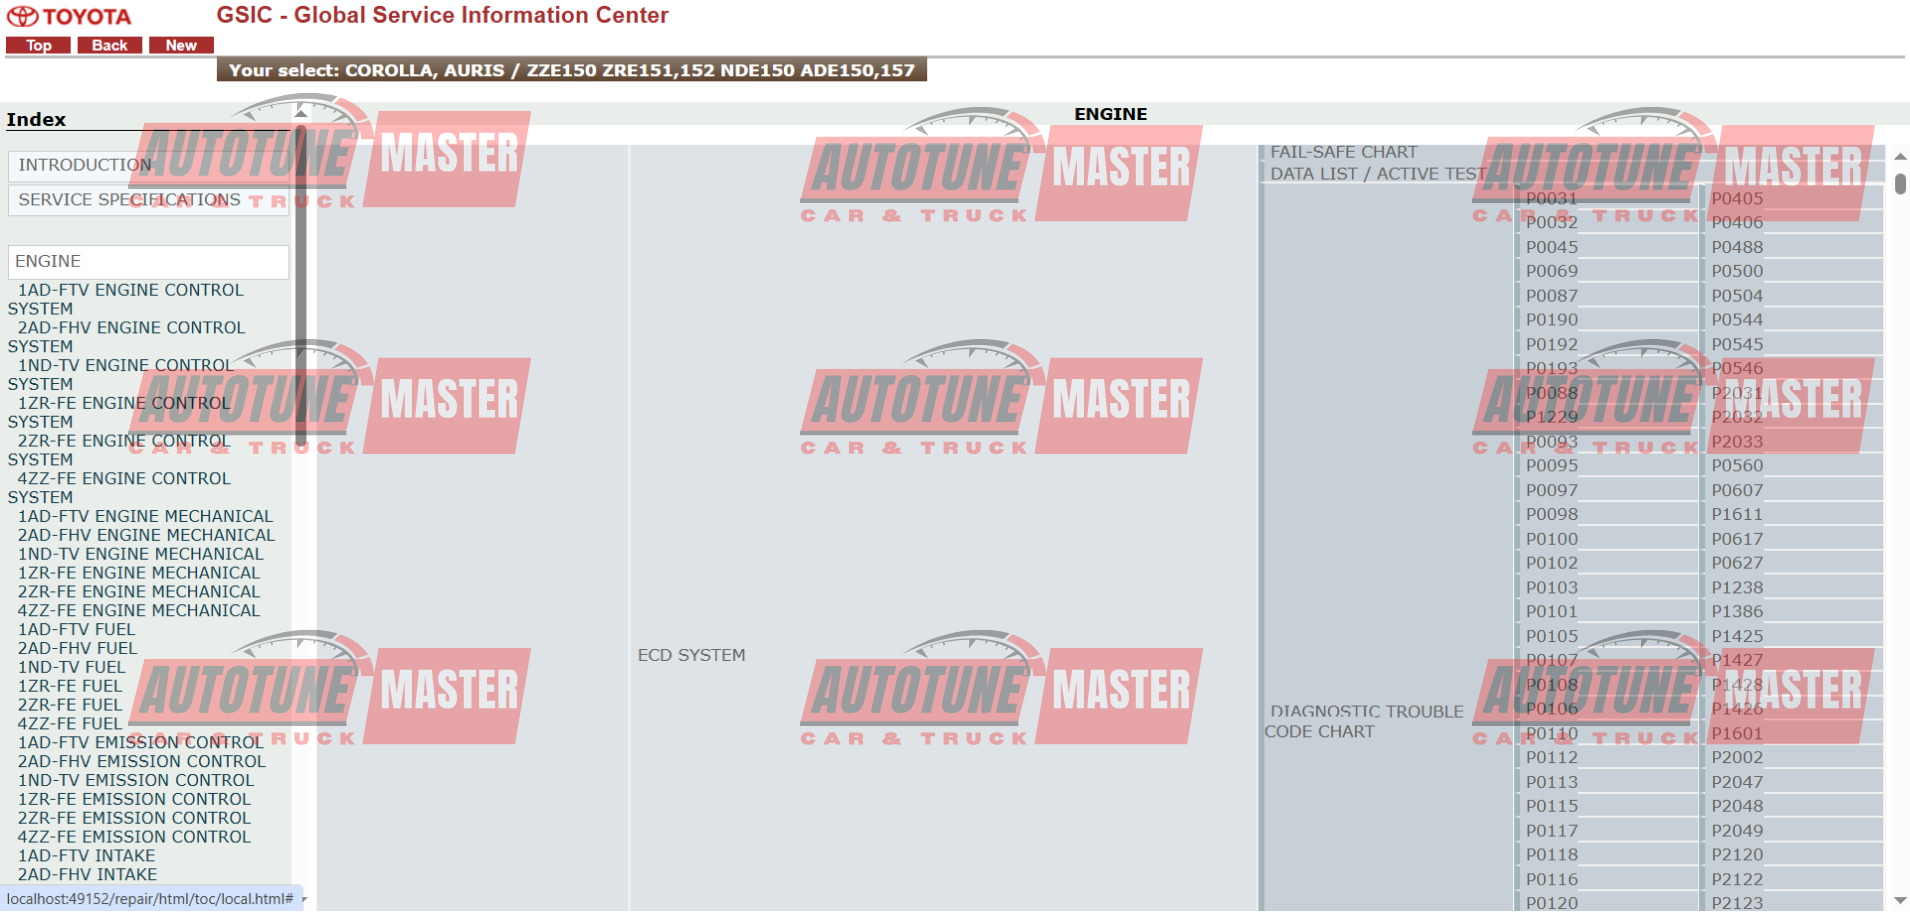The height and width of the screenshot is (921, 1910).
Task: Open 1ND-TV EMISSION CONTROL
Action: pyautogui.click(x=136, y=781)
